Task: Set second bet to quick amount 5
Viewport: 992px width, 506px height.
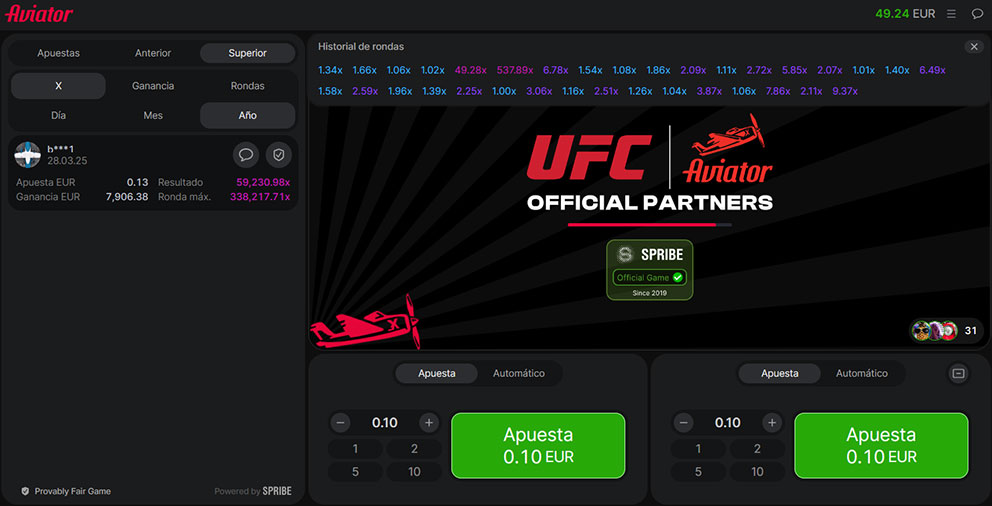Action: pos(698,472)
